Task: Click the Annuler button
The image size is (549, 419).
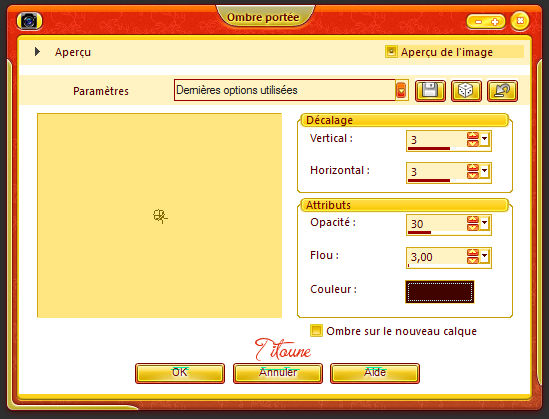Action: point(278,373)
